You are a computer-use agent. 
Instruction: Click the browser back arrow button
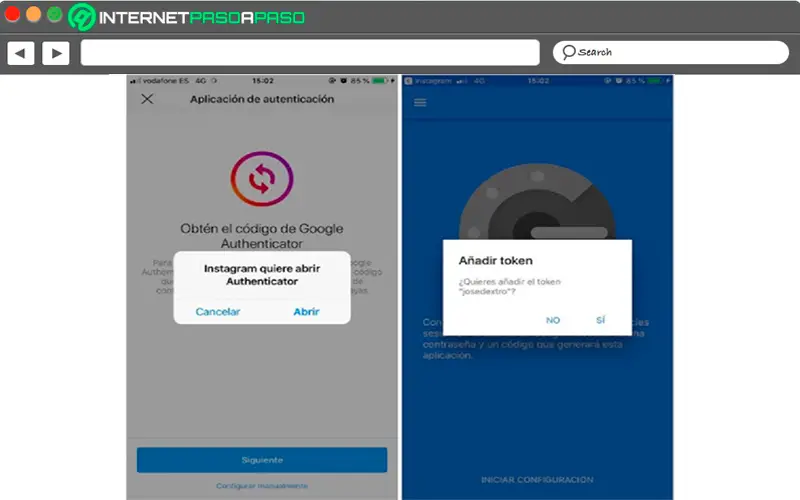(x=21, y=53)
